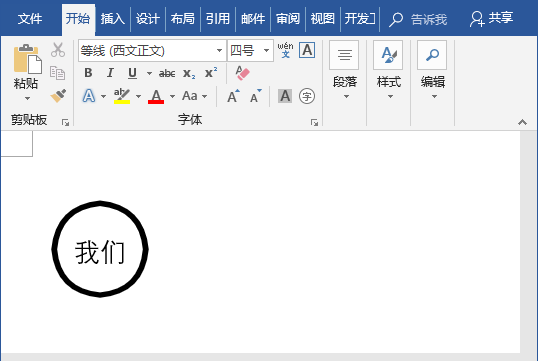Toggle strikethrough formatting
The height and width of the screenshot is (361, 538).
[167, 73]
